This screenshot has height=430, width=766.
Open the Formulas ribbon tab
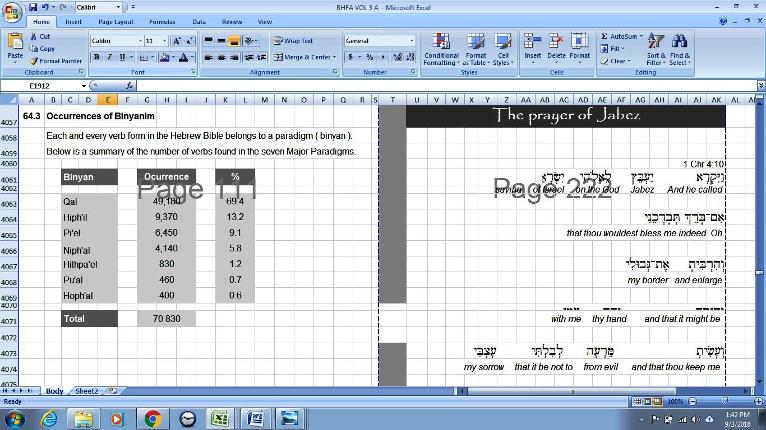pyautogui.click(x=162, y=21)
